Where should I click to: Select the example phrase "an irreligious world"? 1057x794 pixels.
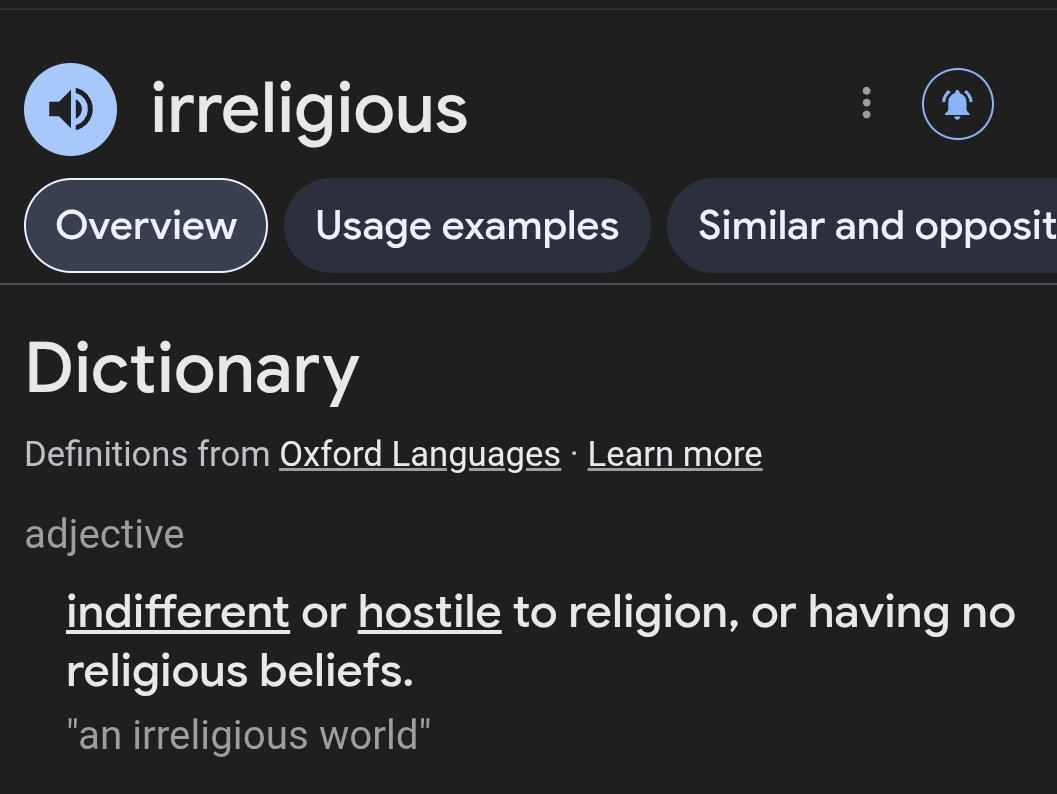(x=248, y=735)
